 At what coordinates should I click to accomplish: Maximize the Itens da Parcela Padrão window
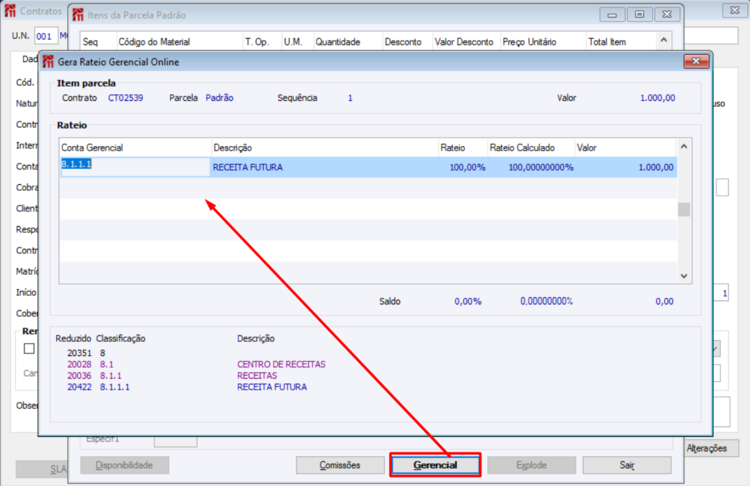(x=640, y=15)
